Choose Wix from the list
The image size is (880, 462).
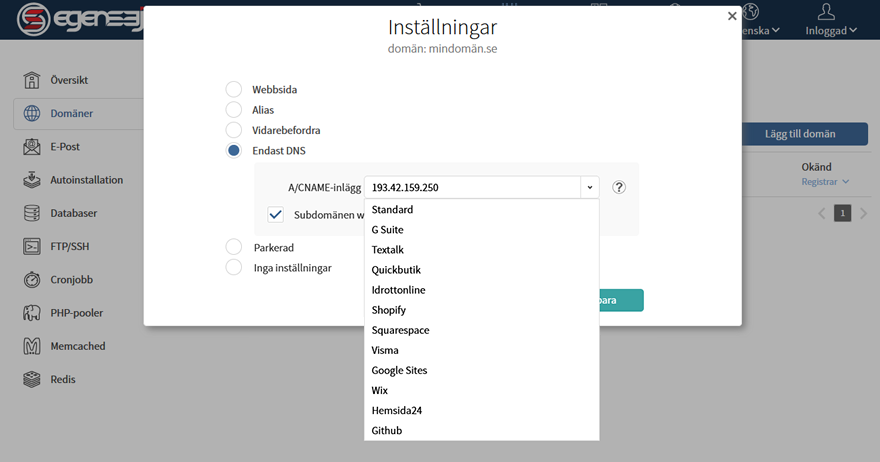coord(482,391)
